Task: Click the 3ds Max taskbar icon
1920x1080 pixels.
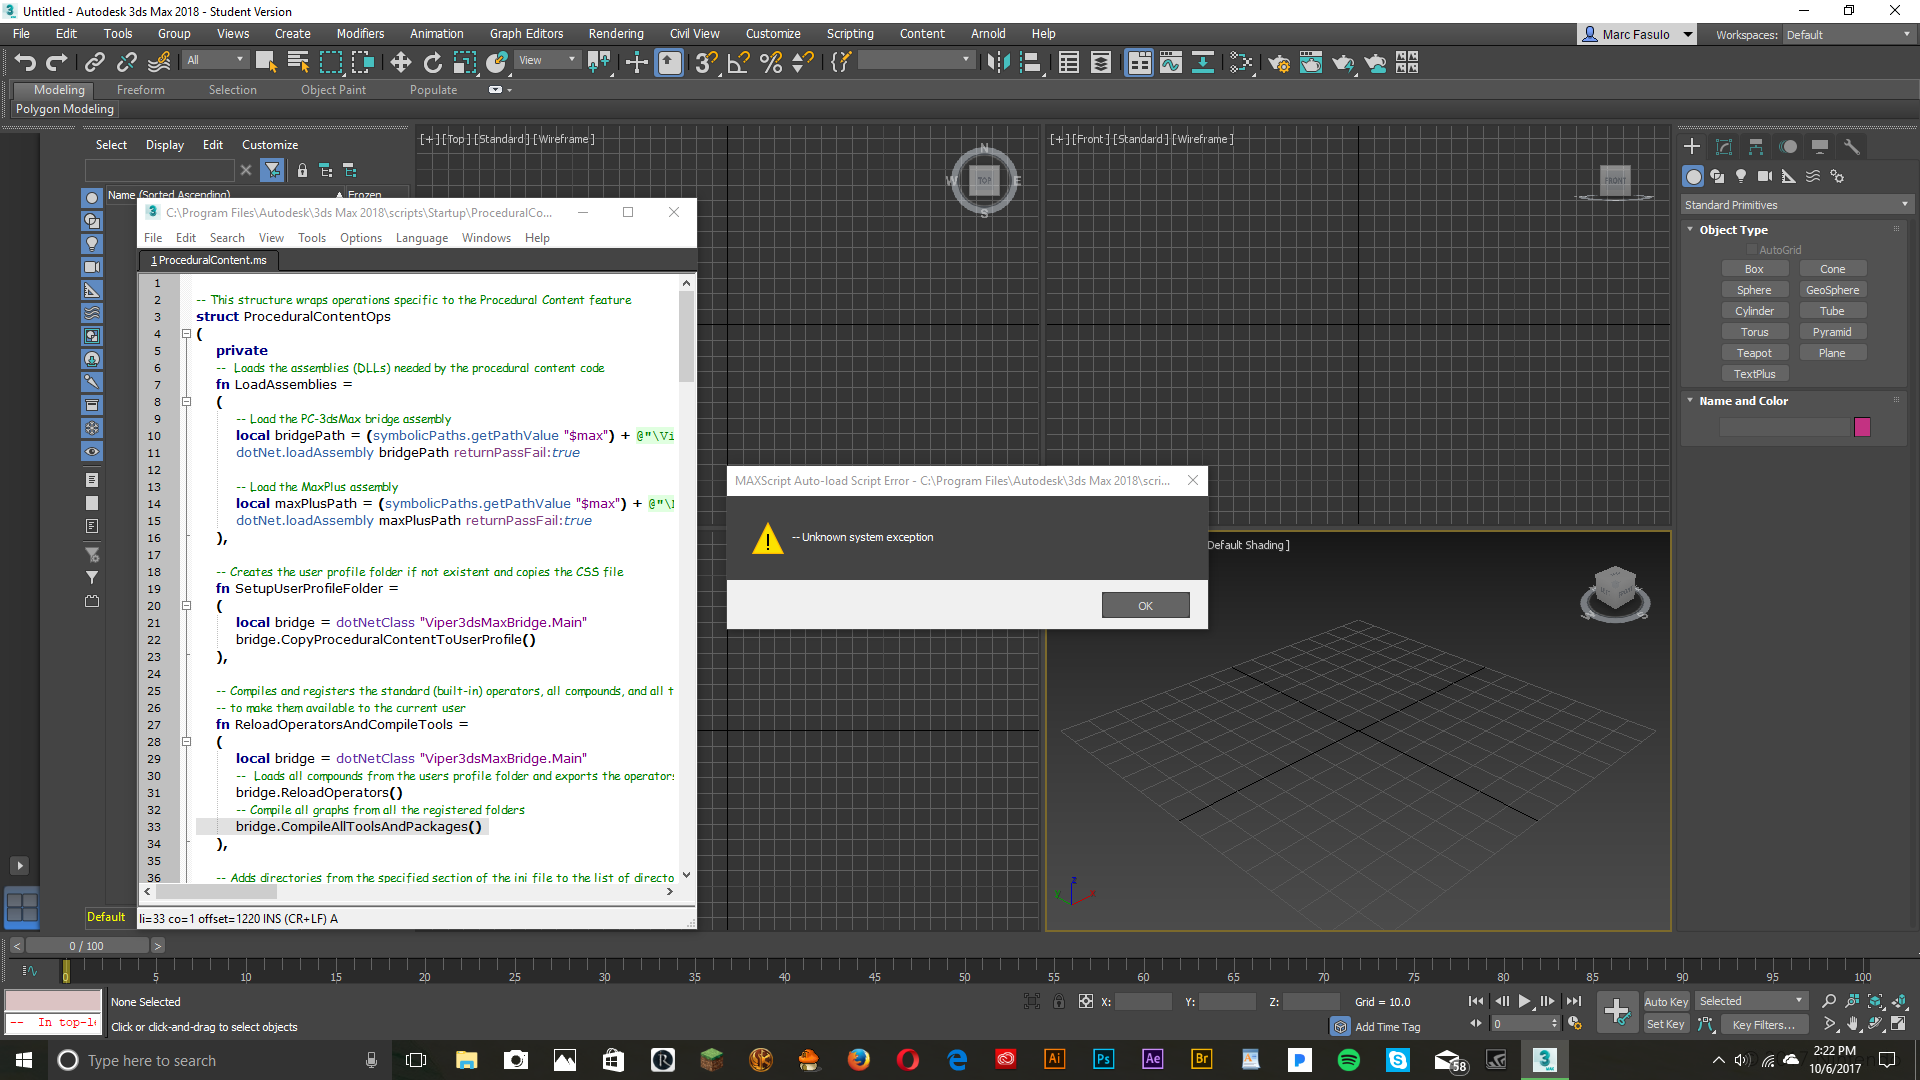Action: coord(1544,1059)
